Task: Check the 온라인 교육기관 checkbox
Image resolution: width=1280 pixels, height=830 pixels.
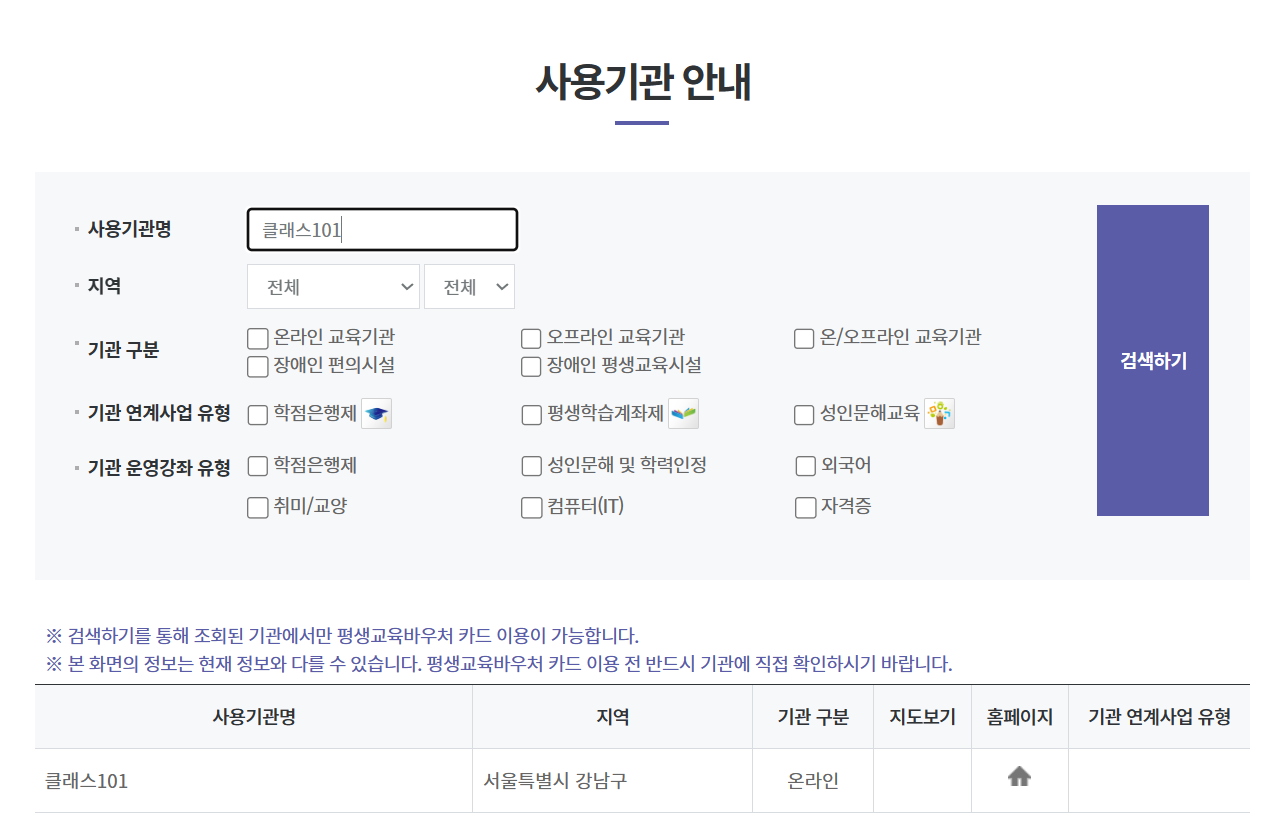Action: 258,339
